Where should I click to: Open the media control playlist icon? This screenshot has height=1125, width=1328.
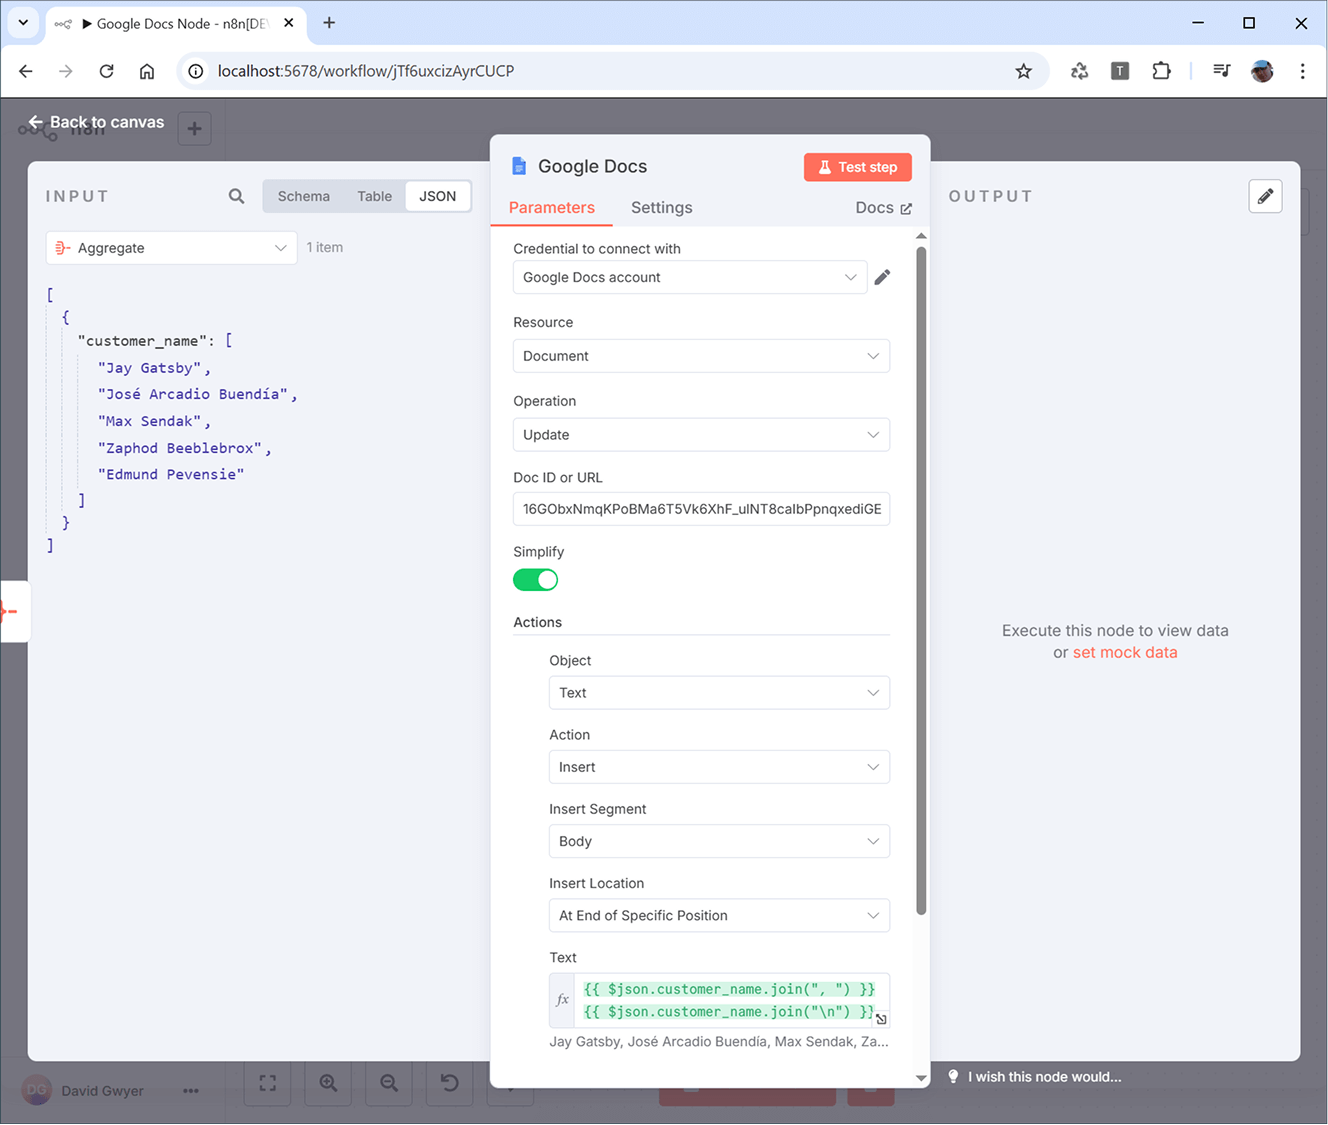1221,71
